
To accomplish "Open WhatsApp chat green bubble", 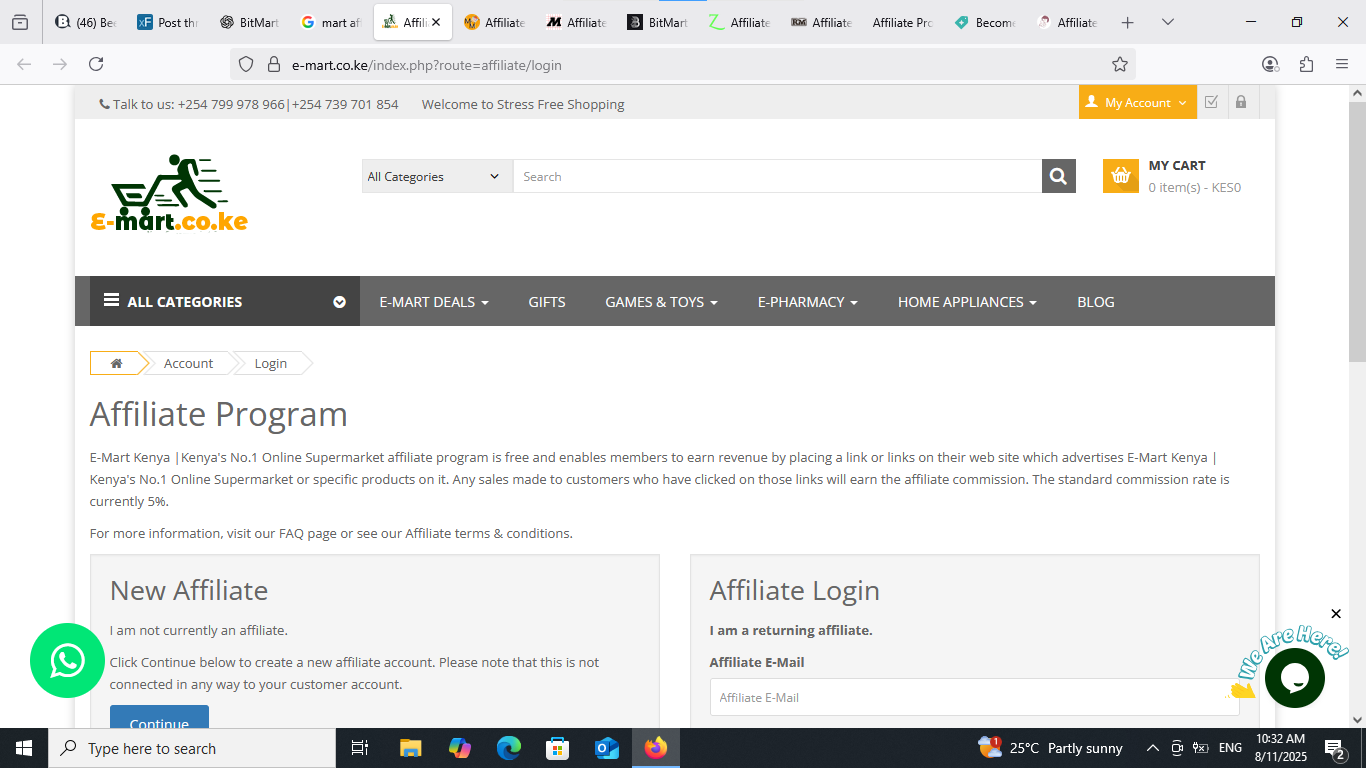I will click(67, 660).
